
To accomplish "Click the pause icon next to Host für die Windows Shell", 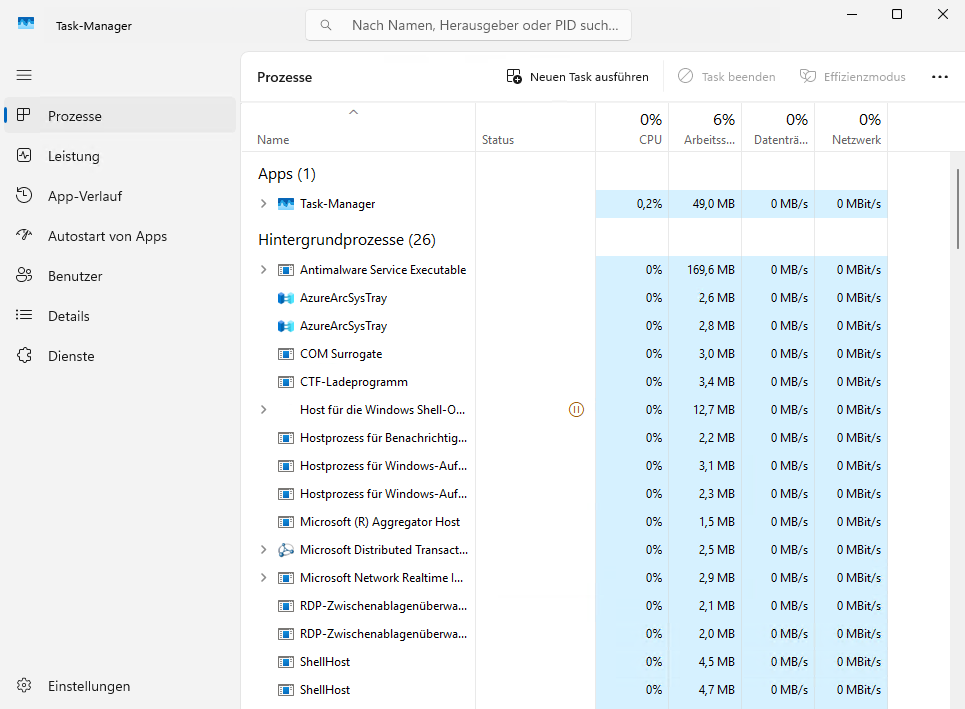I will point(576,409).
